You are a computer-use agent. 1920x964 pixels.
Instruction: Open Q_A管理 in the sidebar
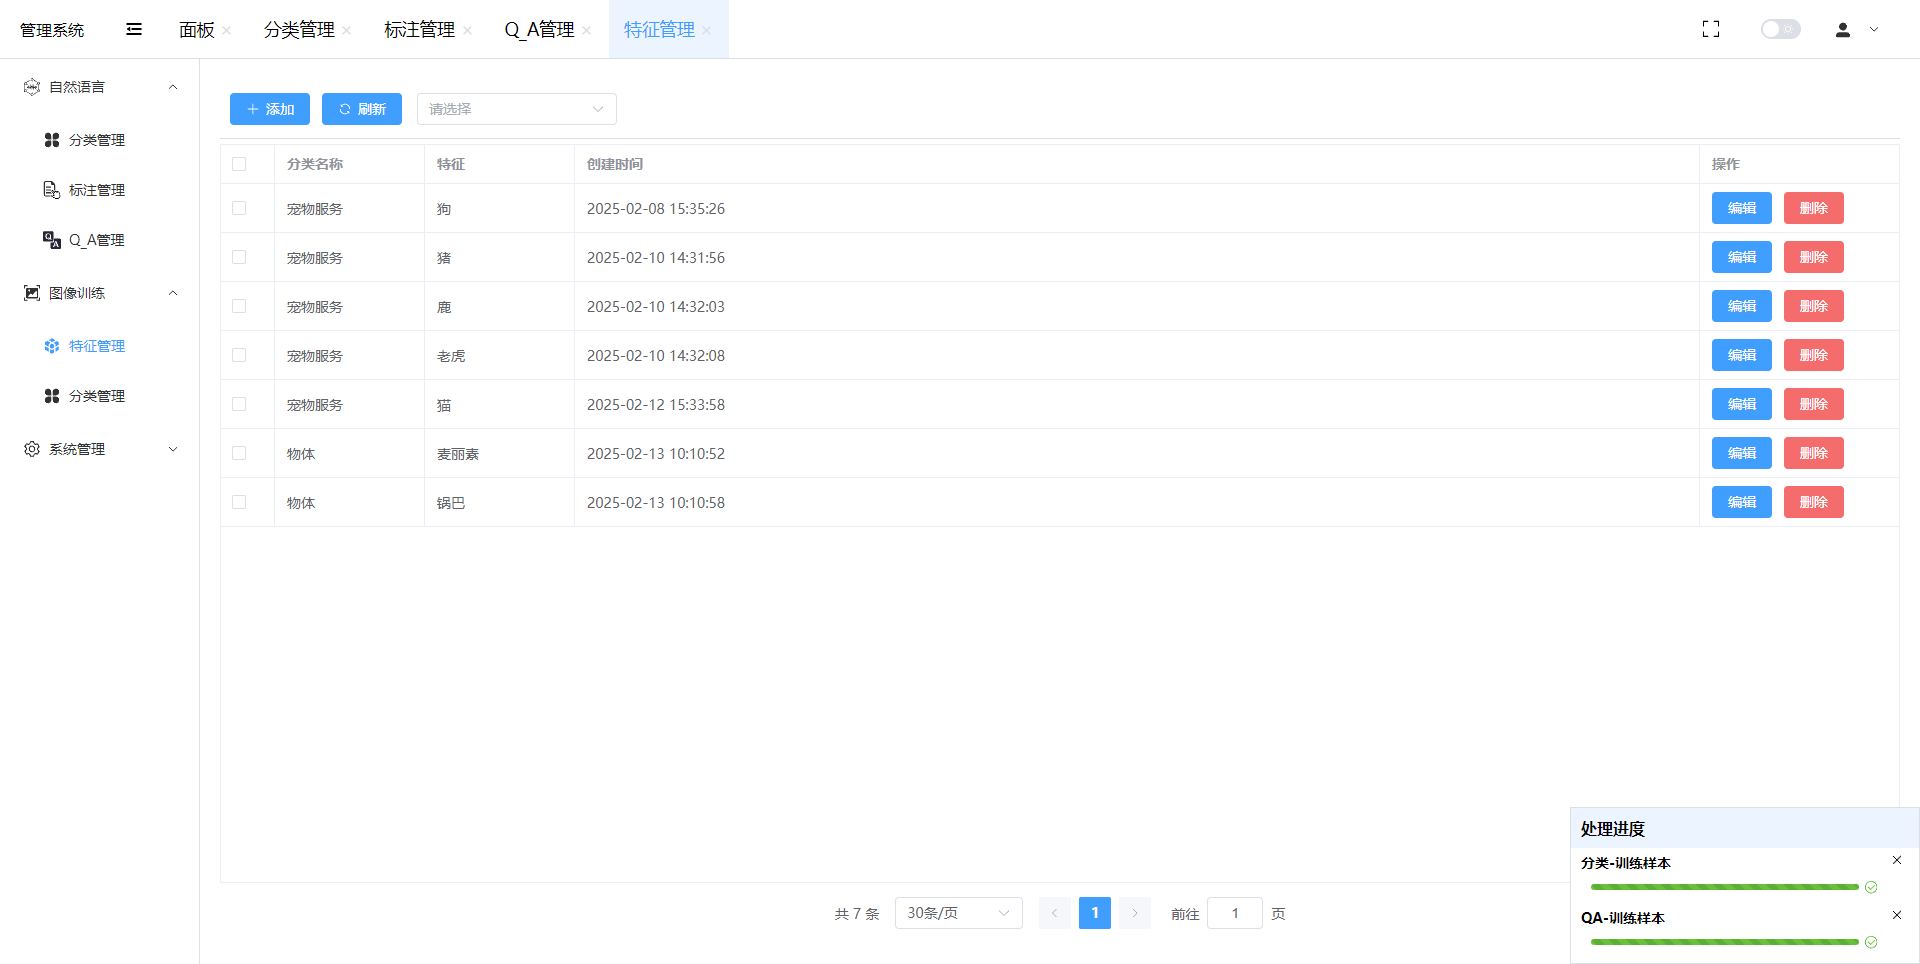[100, 240]
